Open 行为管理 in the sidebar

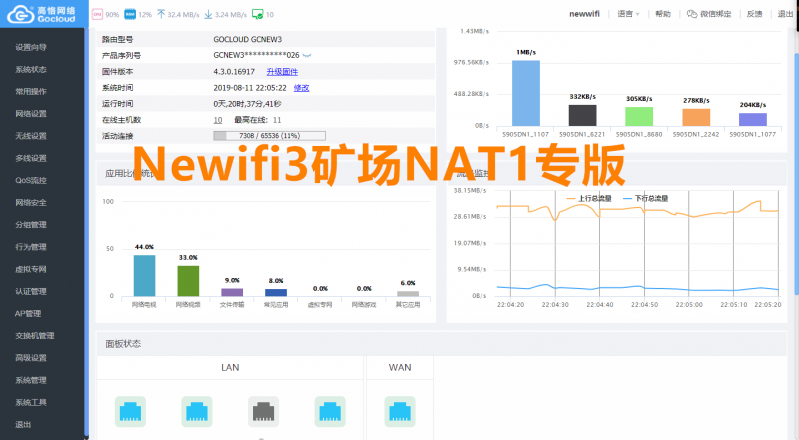[31, 247]
